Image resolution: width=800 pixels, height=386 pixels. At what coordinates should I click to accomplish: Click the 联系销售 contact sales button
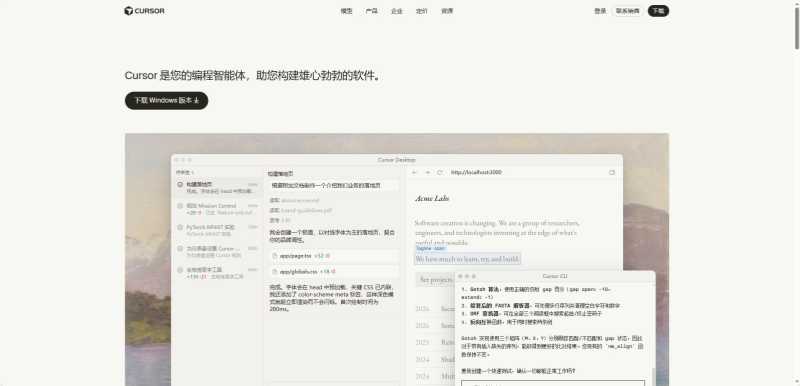(x=627, y=11)
